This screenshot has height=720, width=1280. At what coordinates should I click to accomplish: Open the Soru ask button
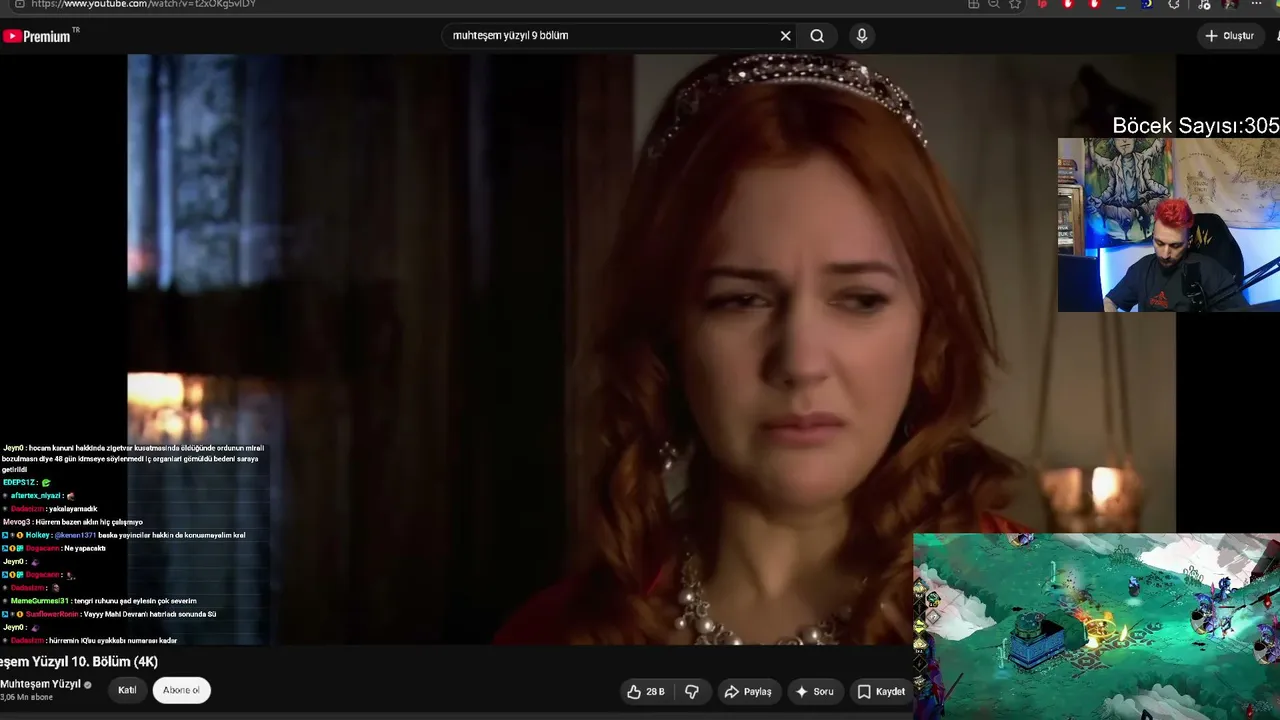click(814, 692)
